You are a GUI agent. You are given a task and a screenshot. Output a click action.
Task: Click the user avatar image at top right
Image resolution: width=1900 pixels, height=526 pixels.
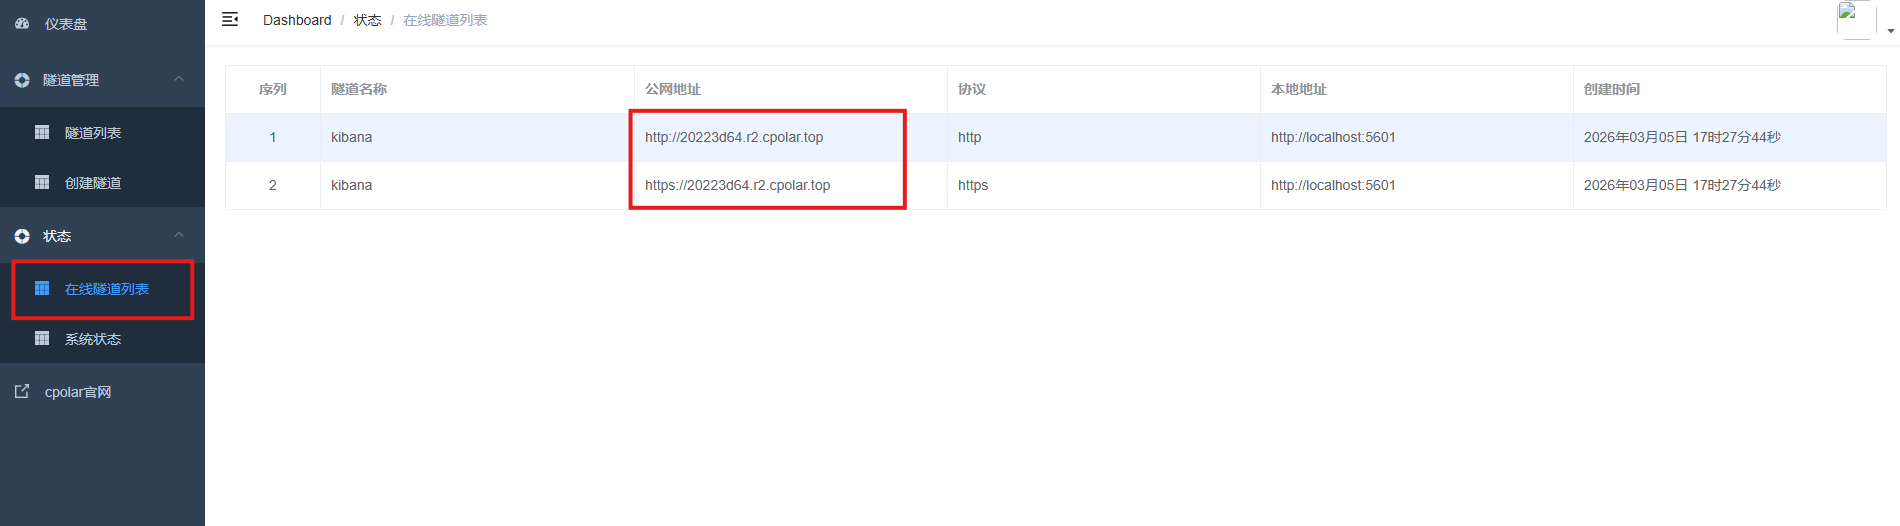(1855, 20)
